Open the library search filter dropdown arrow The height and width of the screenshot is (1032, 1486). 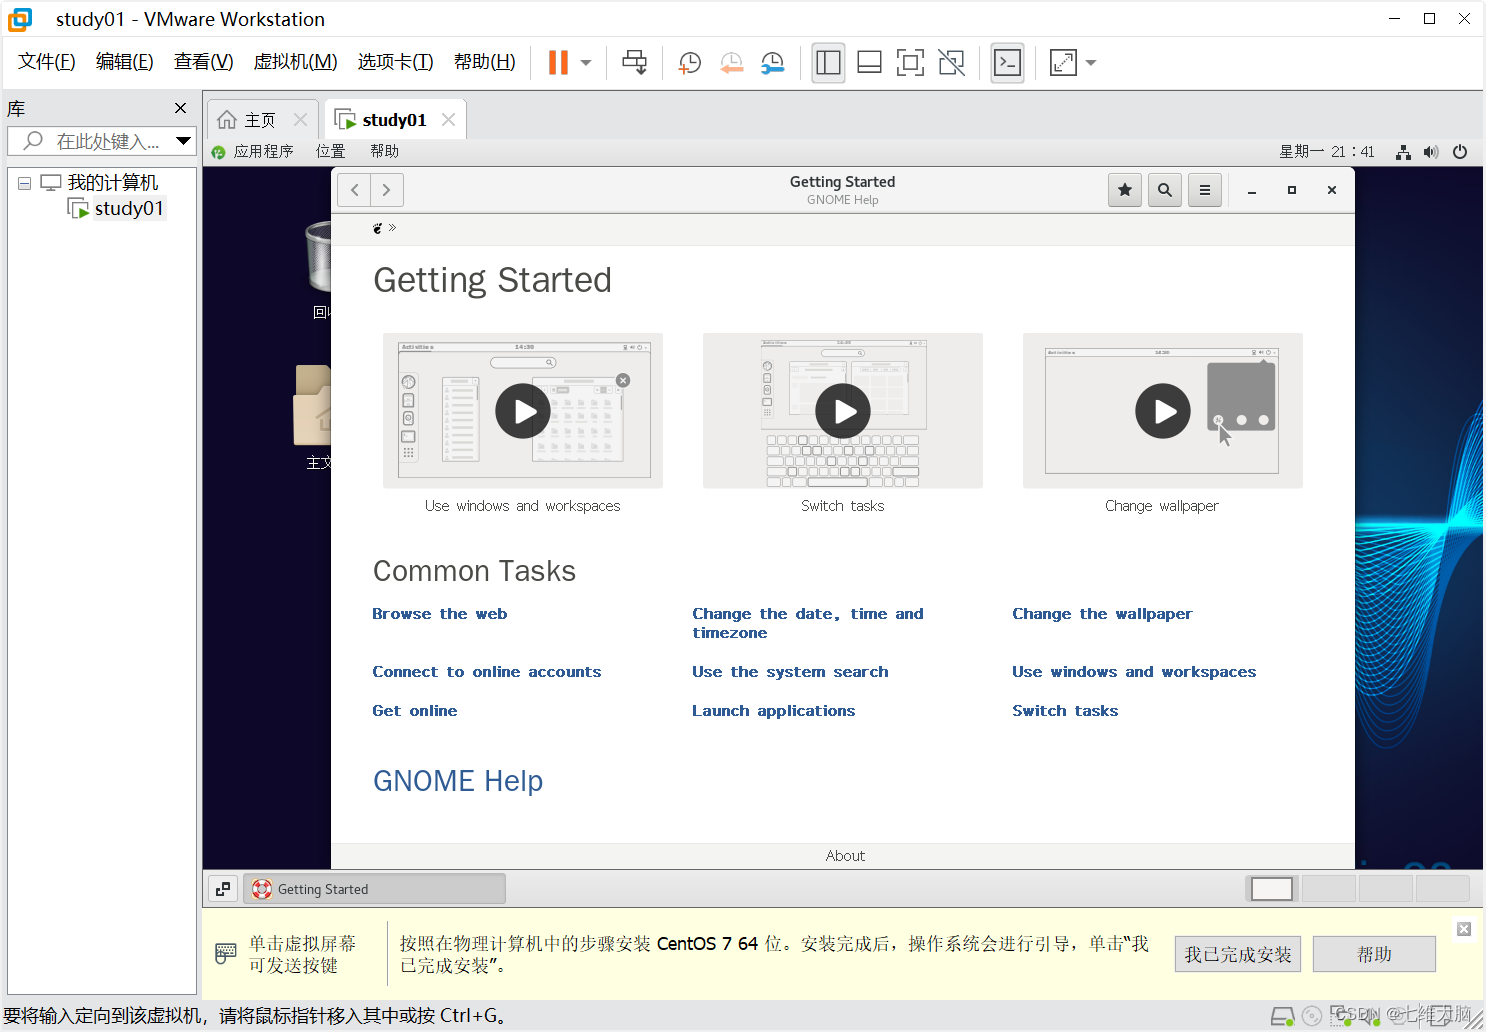[x=183, y=141]
